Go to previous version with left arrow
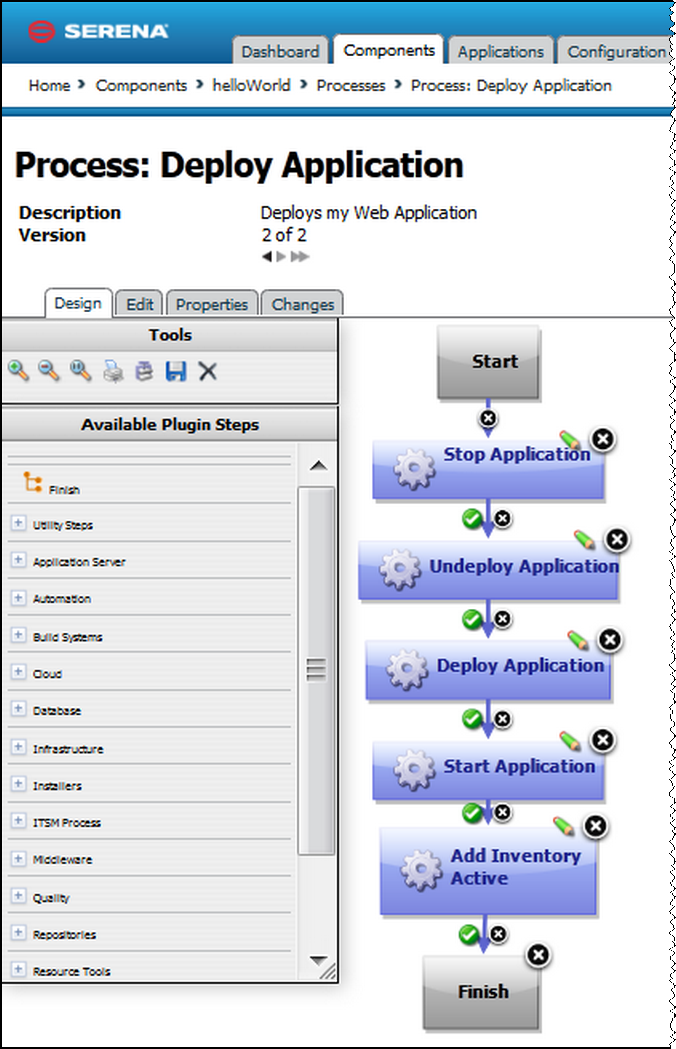The width and height of the screenshot is (676, 1049). tap(267, 256)
